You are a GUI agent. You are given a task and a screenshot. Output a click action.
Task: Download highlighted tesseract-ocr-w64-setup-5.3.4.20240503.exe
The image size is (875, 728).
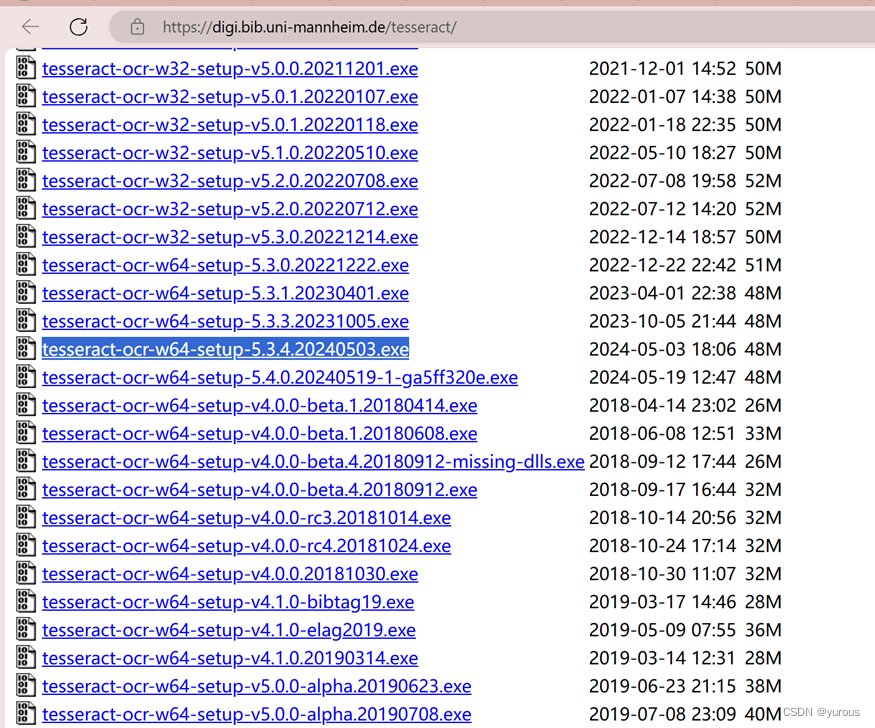[225, 349]
